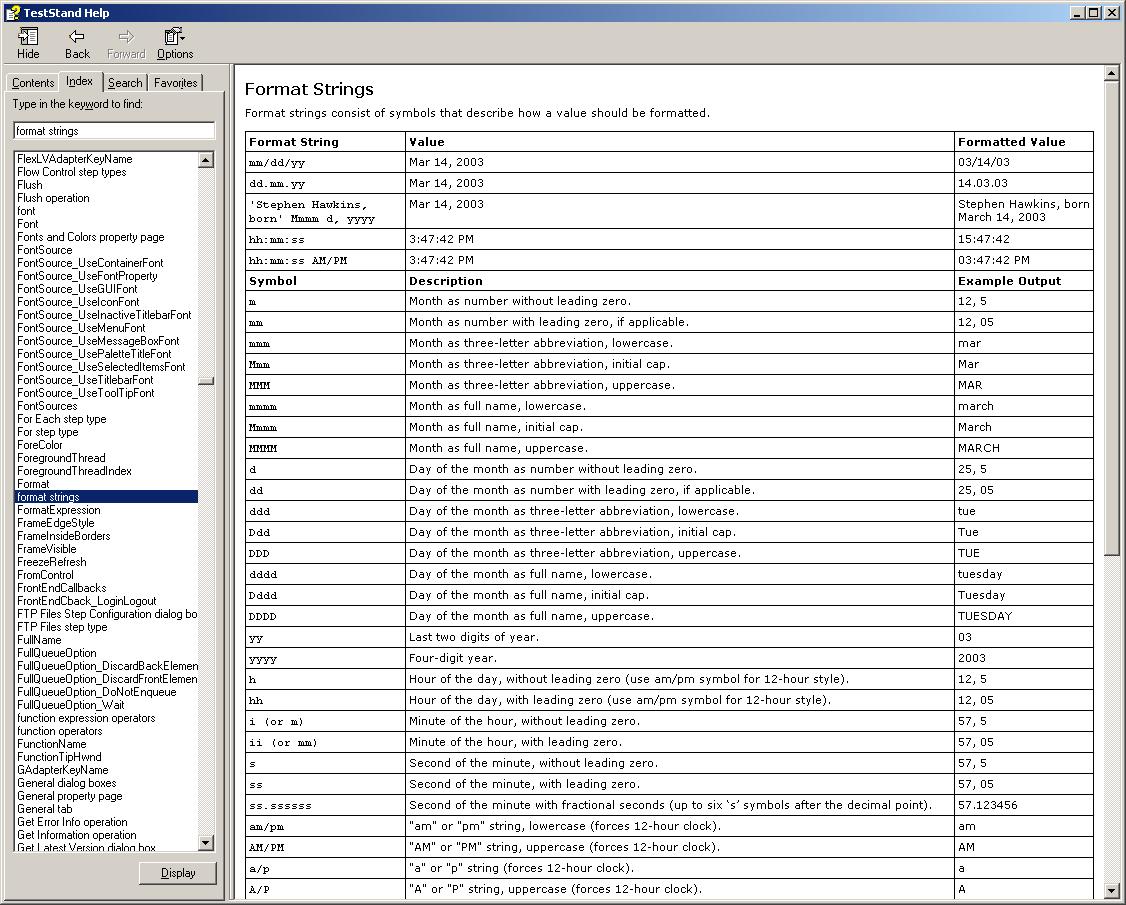
Task: Click the 'TUESDAY' example output cell
Action: coord(1024,616)
